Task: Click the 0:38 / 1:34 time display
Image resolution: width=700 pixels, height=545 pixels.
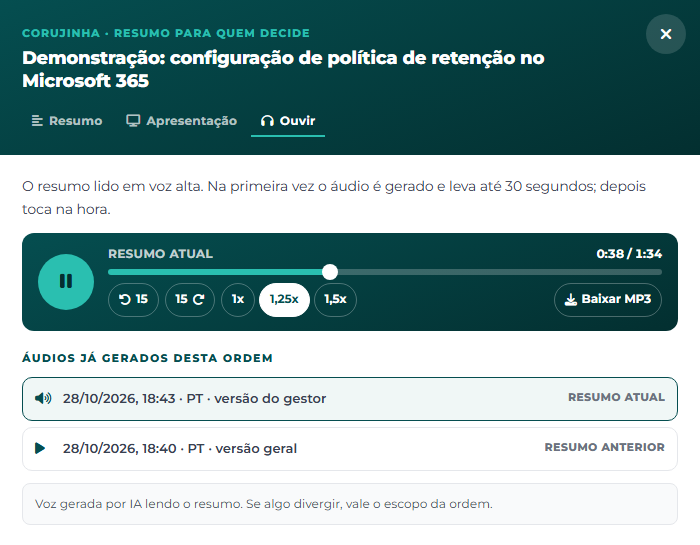Action: point(629,254)
